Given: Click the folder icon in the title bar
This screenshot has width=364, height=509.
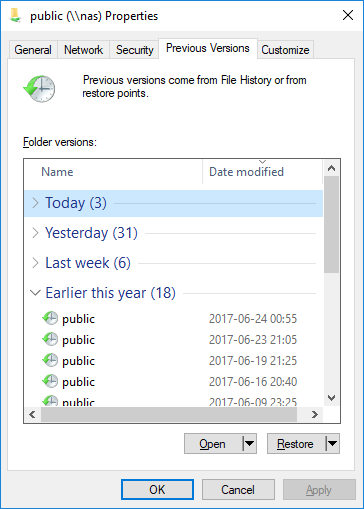Looking at the screenshot, I should tap(15, 16).
